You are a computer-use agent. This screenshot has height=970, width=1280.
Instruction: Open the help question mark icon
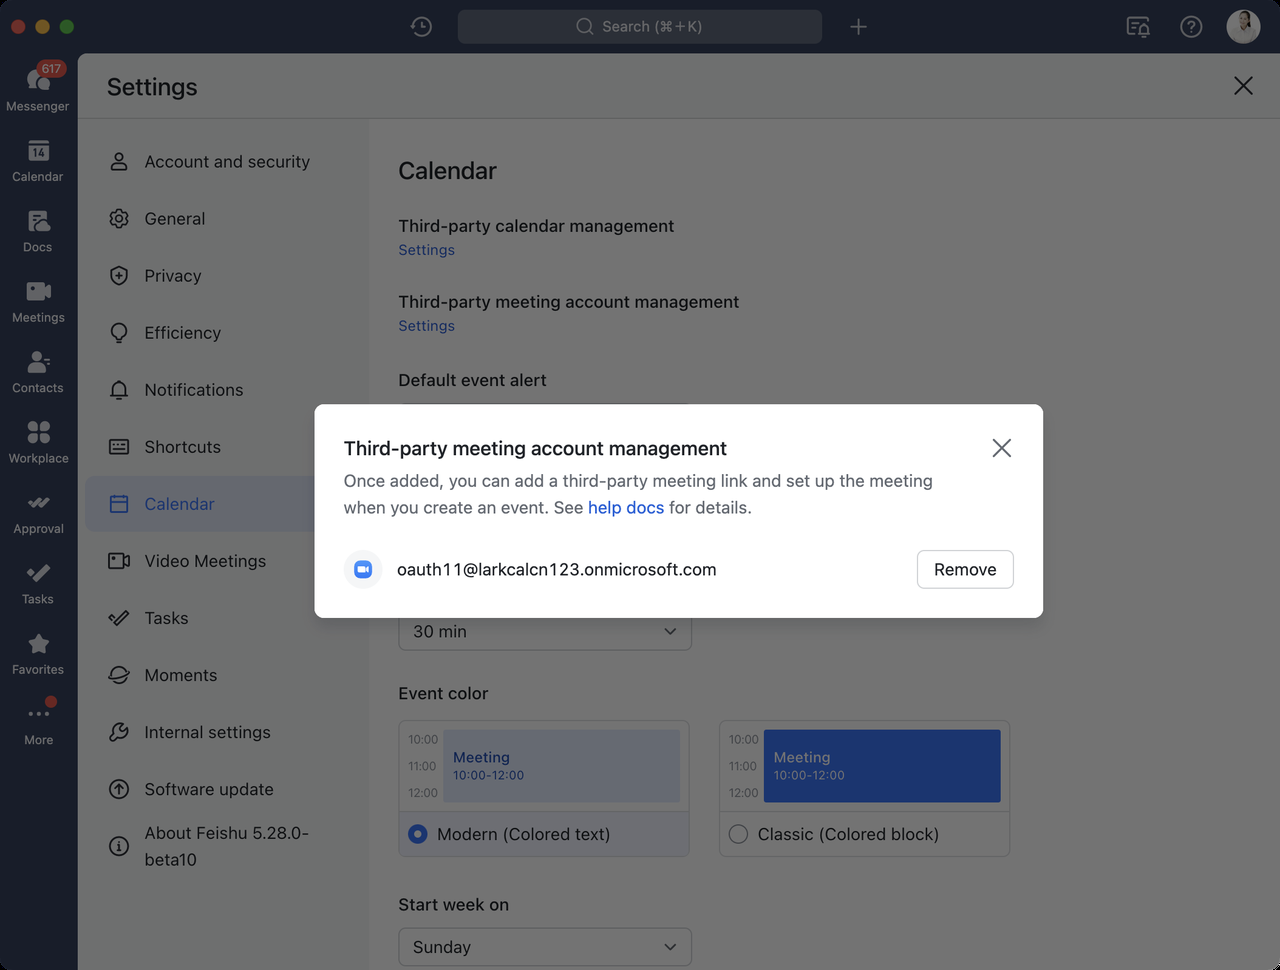[1190, 27]
